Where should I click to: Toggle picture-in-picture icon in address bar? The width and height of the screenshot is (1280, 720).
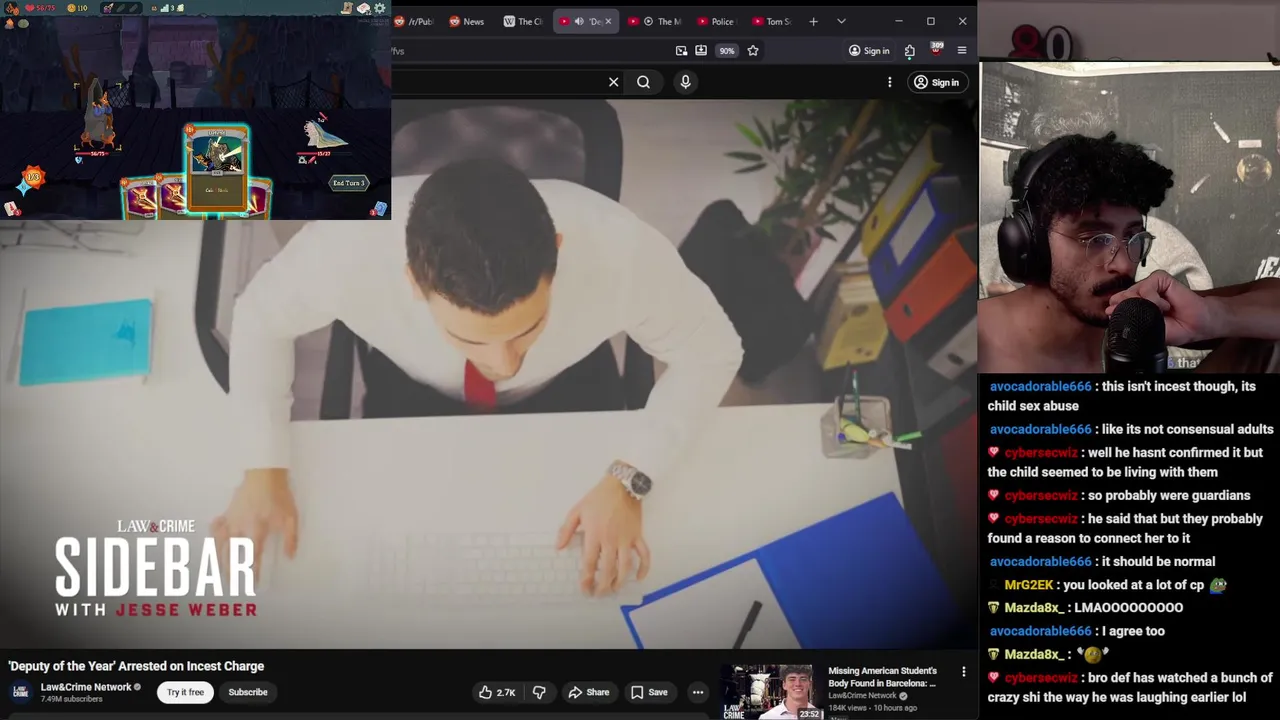681,51
